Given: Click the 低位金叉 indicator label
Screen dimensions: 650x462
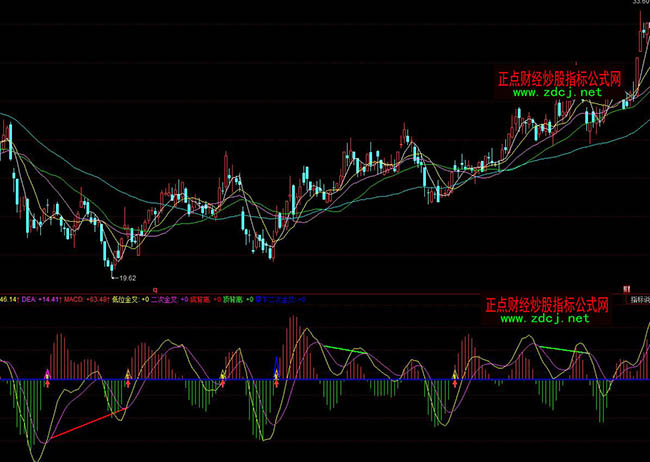Looking at the screenshot, I should click(x=125, y=298).
